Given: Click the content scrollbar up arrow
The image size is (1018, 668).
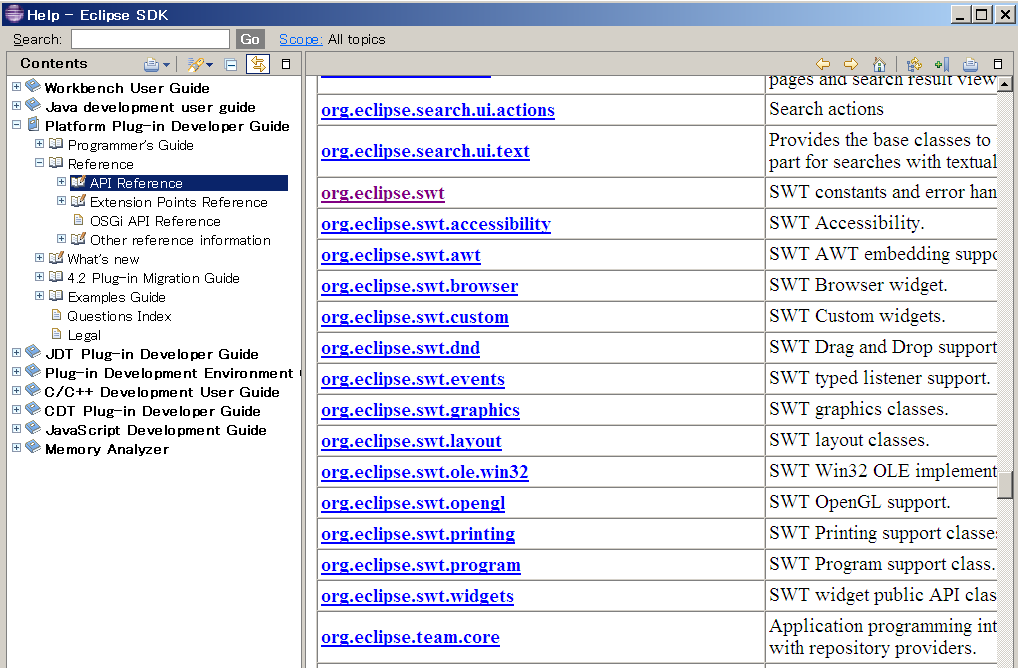Looking at the screenshot, I should (1004, 84).
